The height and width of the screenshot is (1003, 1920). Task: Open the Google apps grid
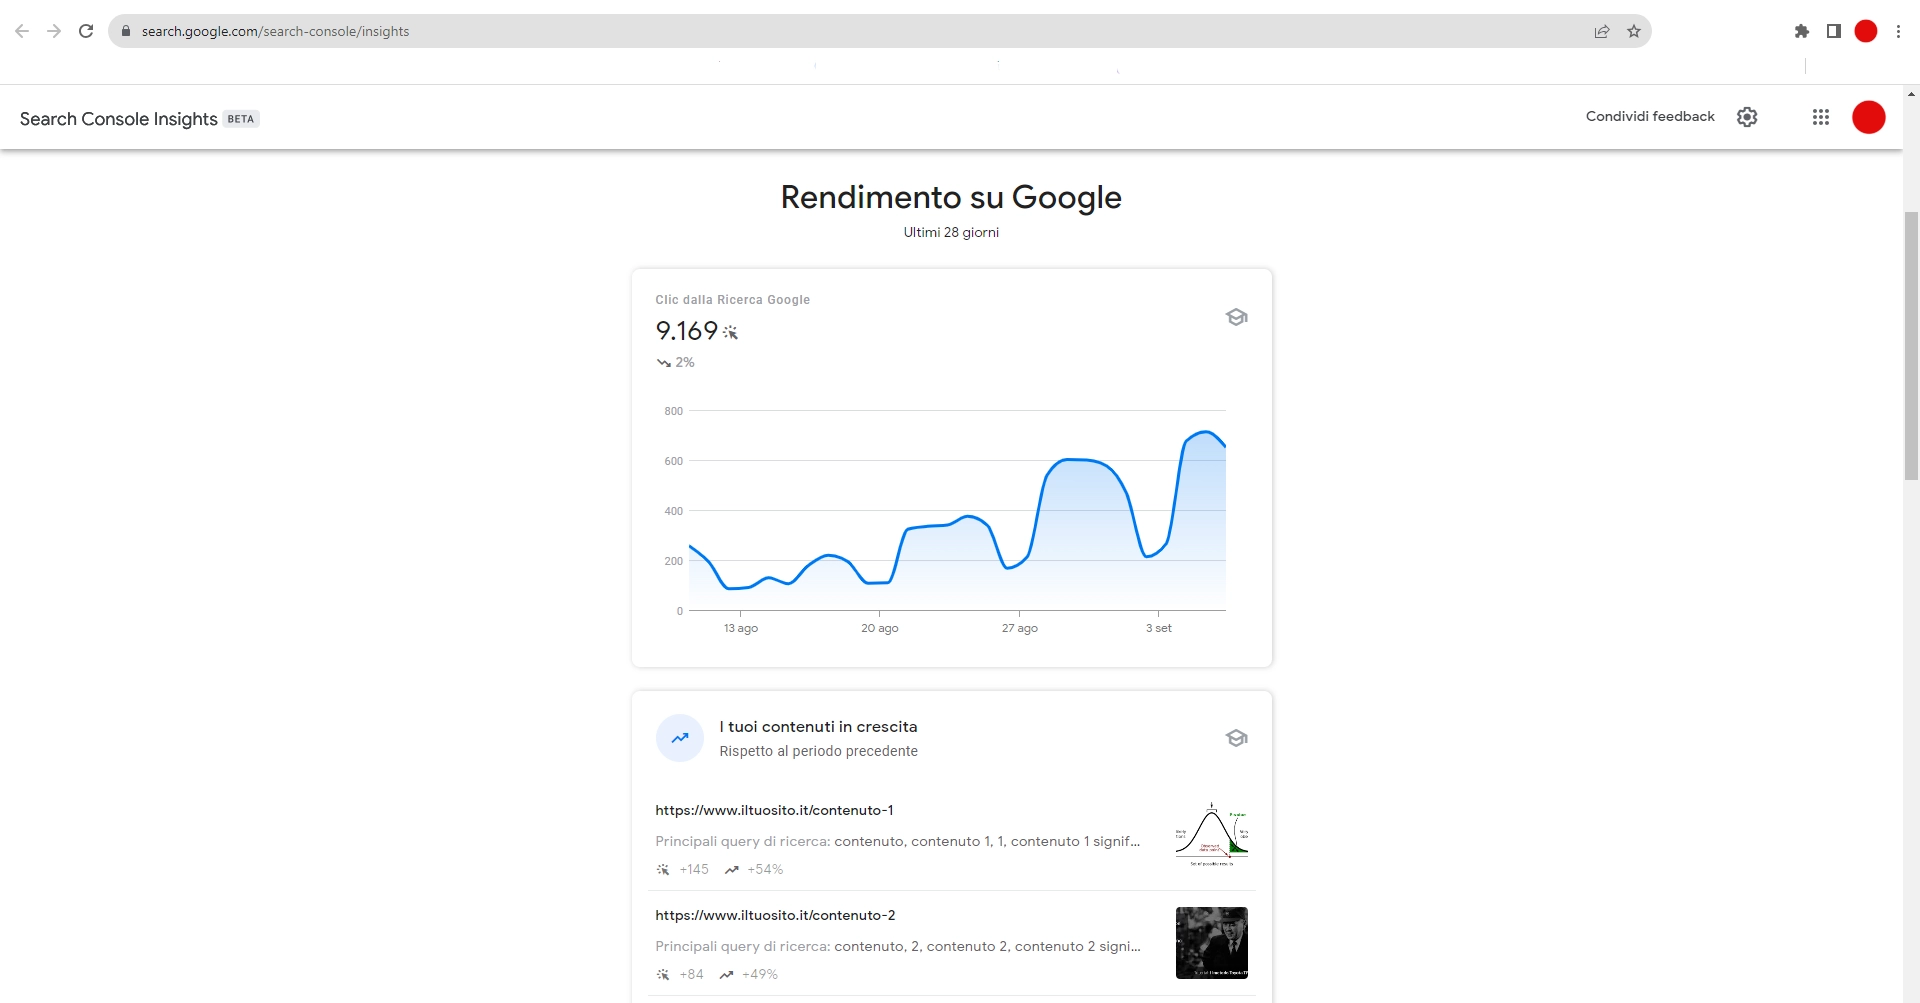pos(1821,117)
